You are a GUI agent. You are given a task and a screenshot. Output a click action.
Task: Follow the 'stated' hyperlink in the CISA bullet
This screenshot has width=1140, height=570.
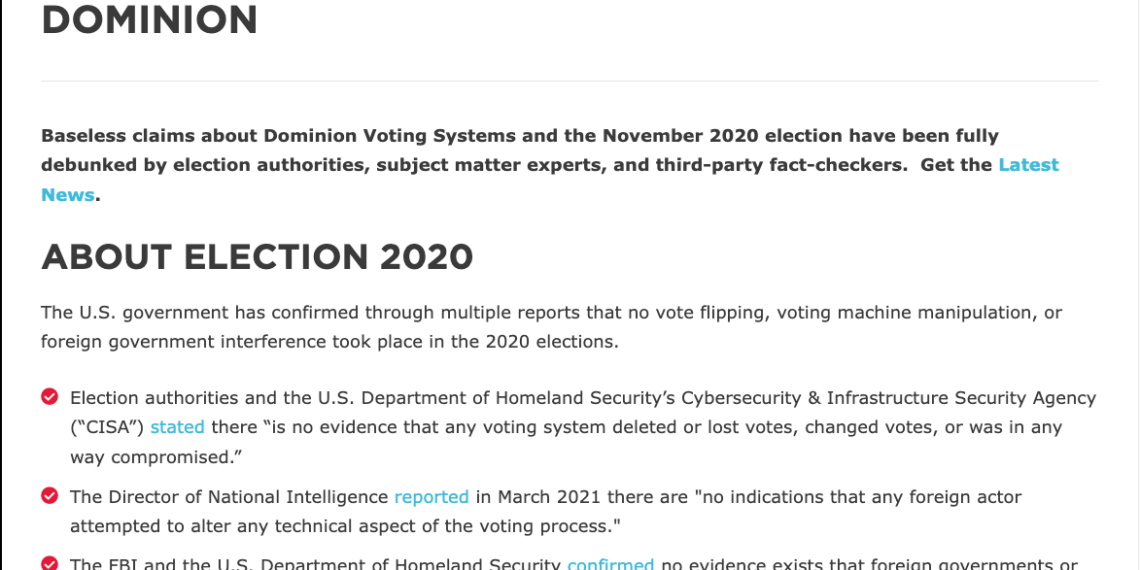[x=177, y=427]
